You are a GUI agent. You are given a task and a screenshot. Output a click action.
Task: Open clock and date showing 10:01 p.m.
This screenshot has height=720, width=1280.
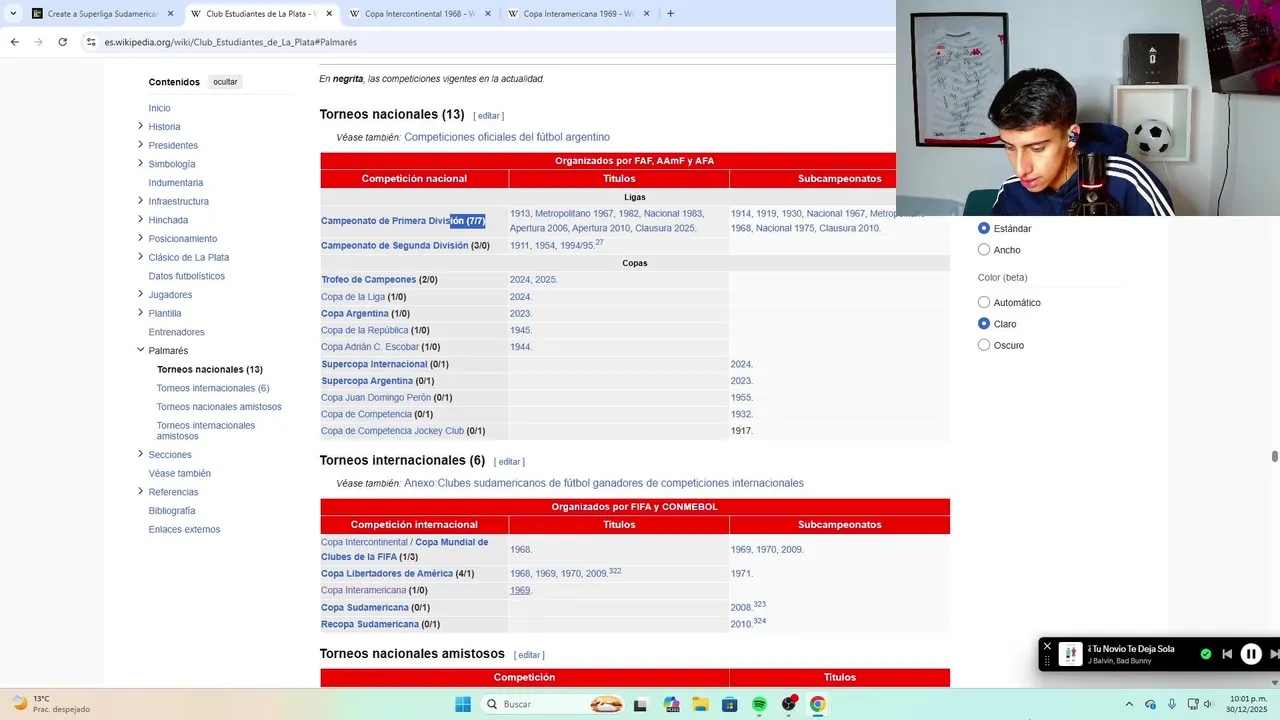[1247, 704]
